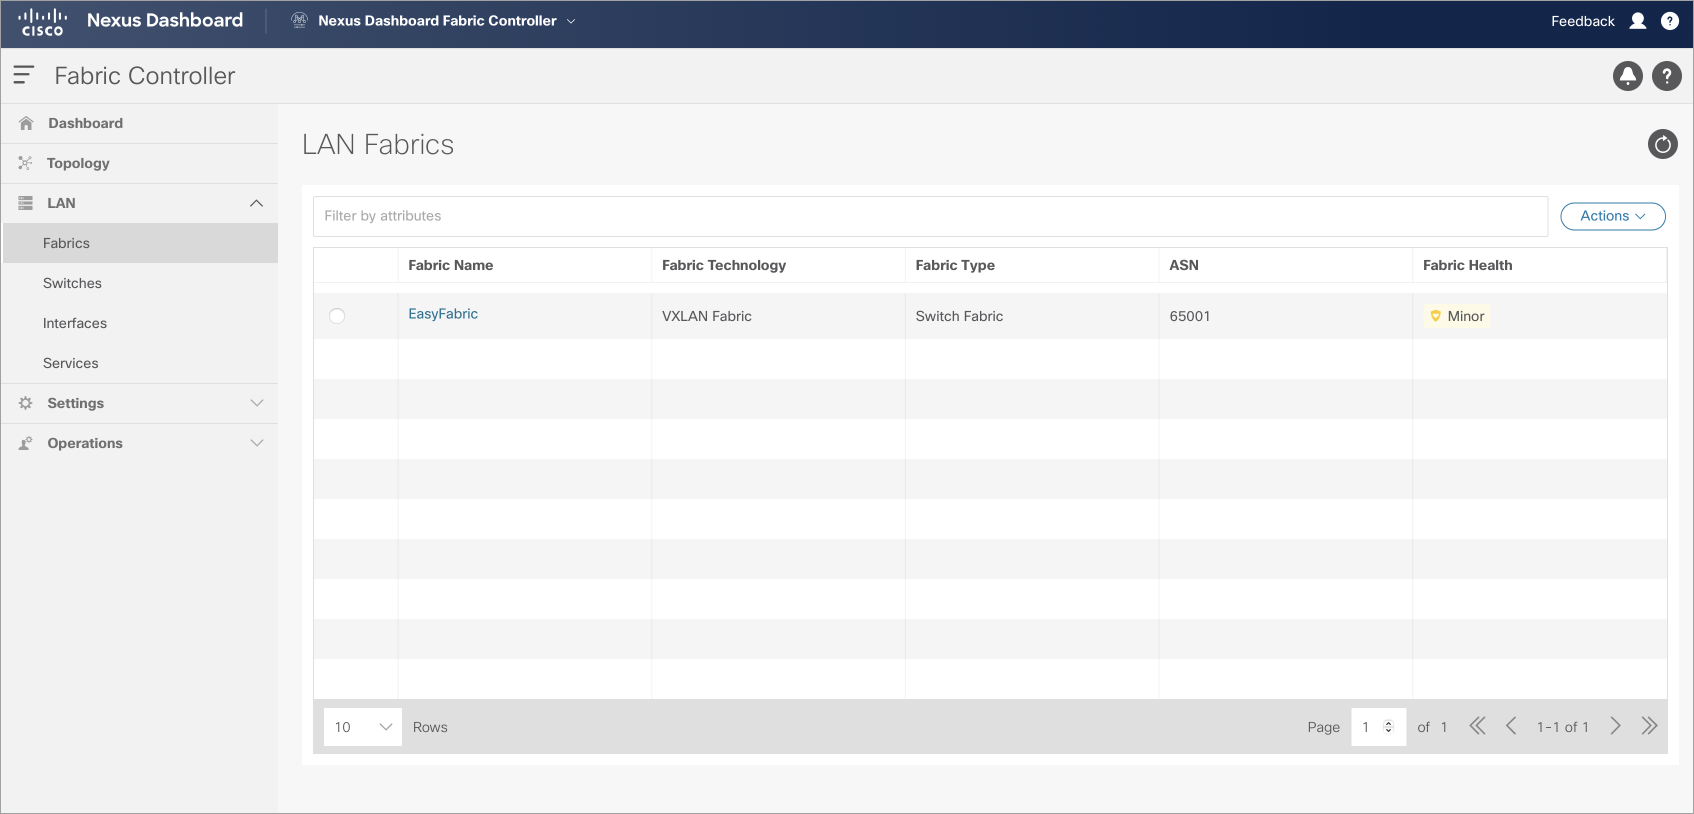Click the refresh icon for LAN Fabrics
Screen dimensions: 1694x814
1662,144
